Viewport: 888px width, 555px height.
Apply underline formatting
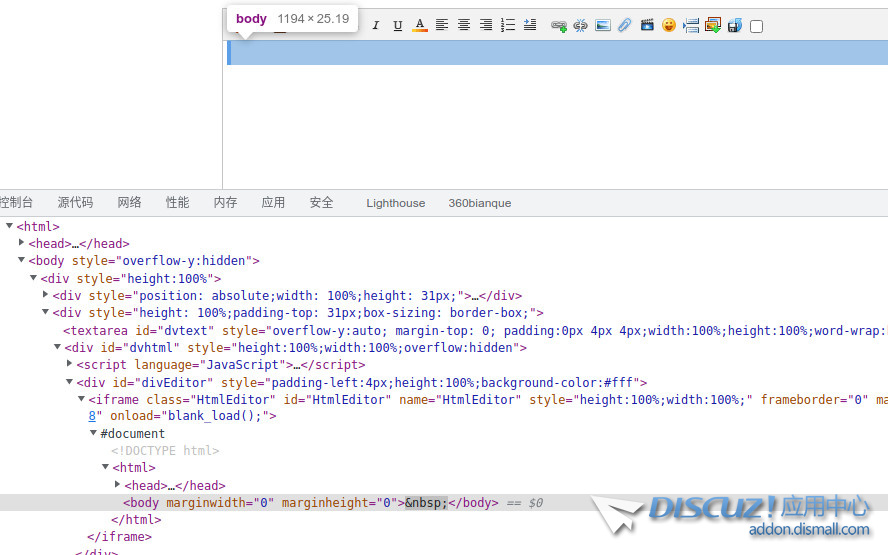pyautogui.click(x=398, y=26)
